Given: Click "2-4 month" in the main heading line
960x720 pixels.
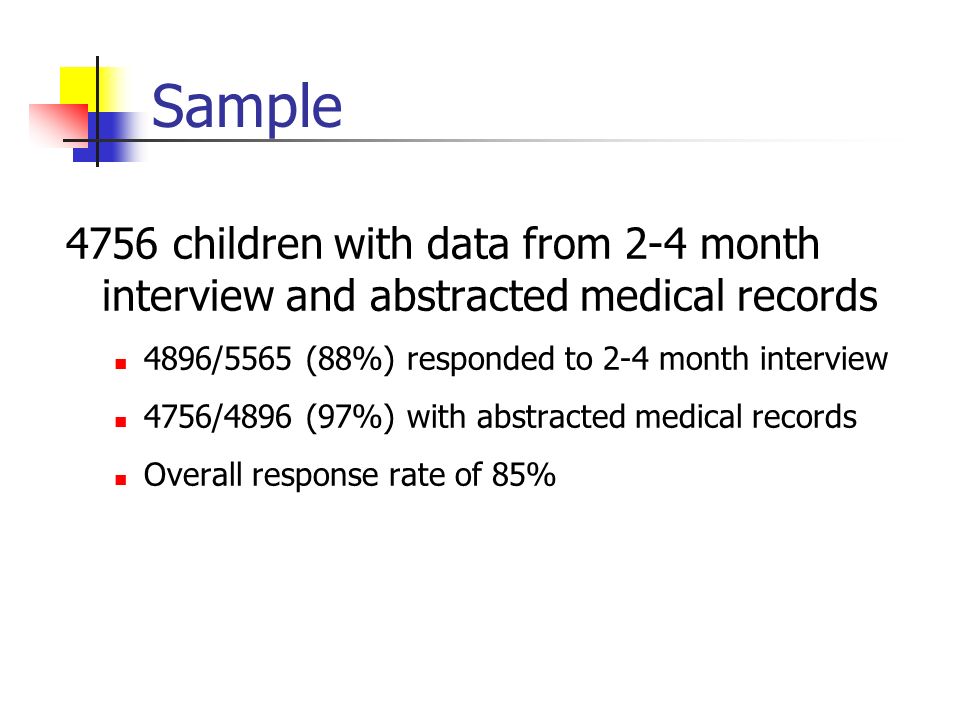Looking at the screenshot, I should coord(722,244).
